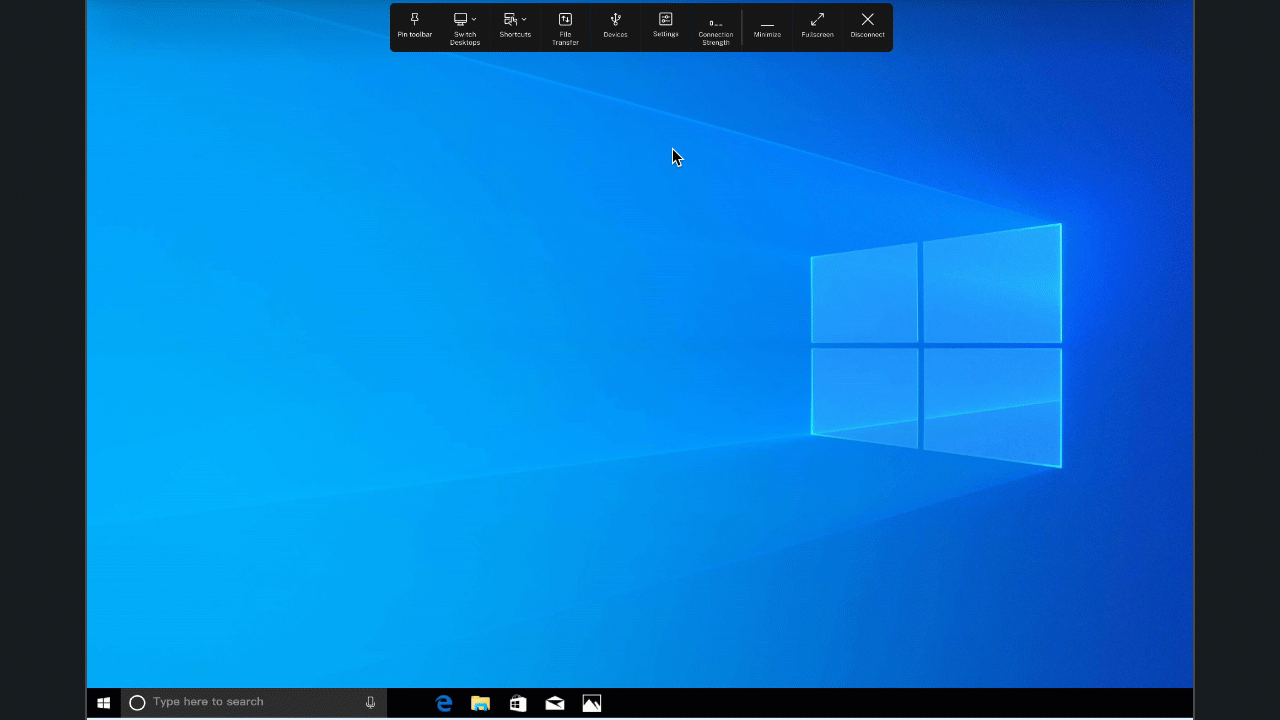Launch Microsoft Edge from the taskbar

[444, 703]
